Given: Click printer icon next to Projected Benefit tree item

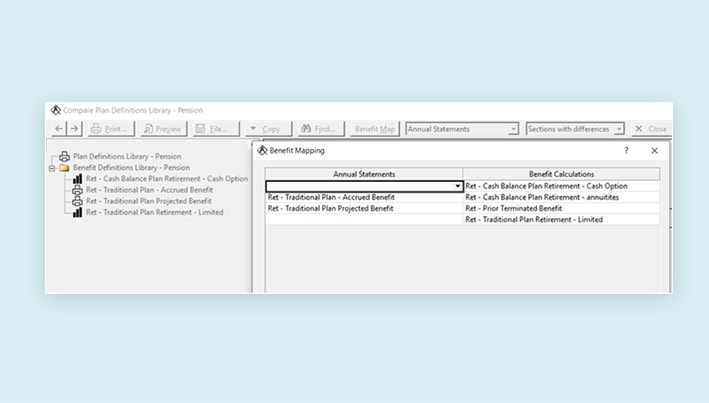Looking at the screenshot, I should (x=78, y=201).
